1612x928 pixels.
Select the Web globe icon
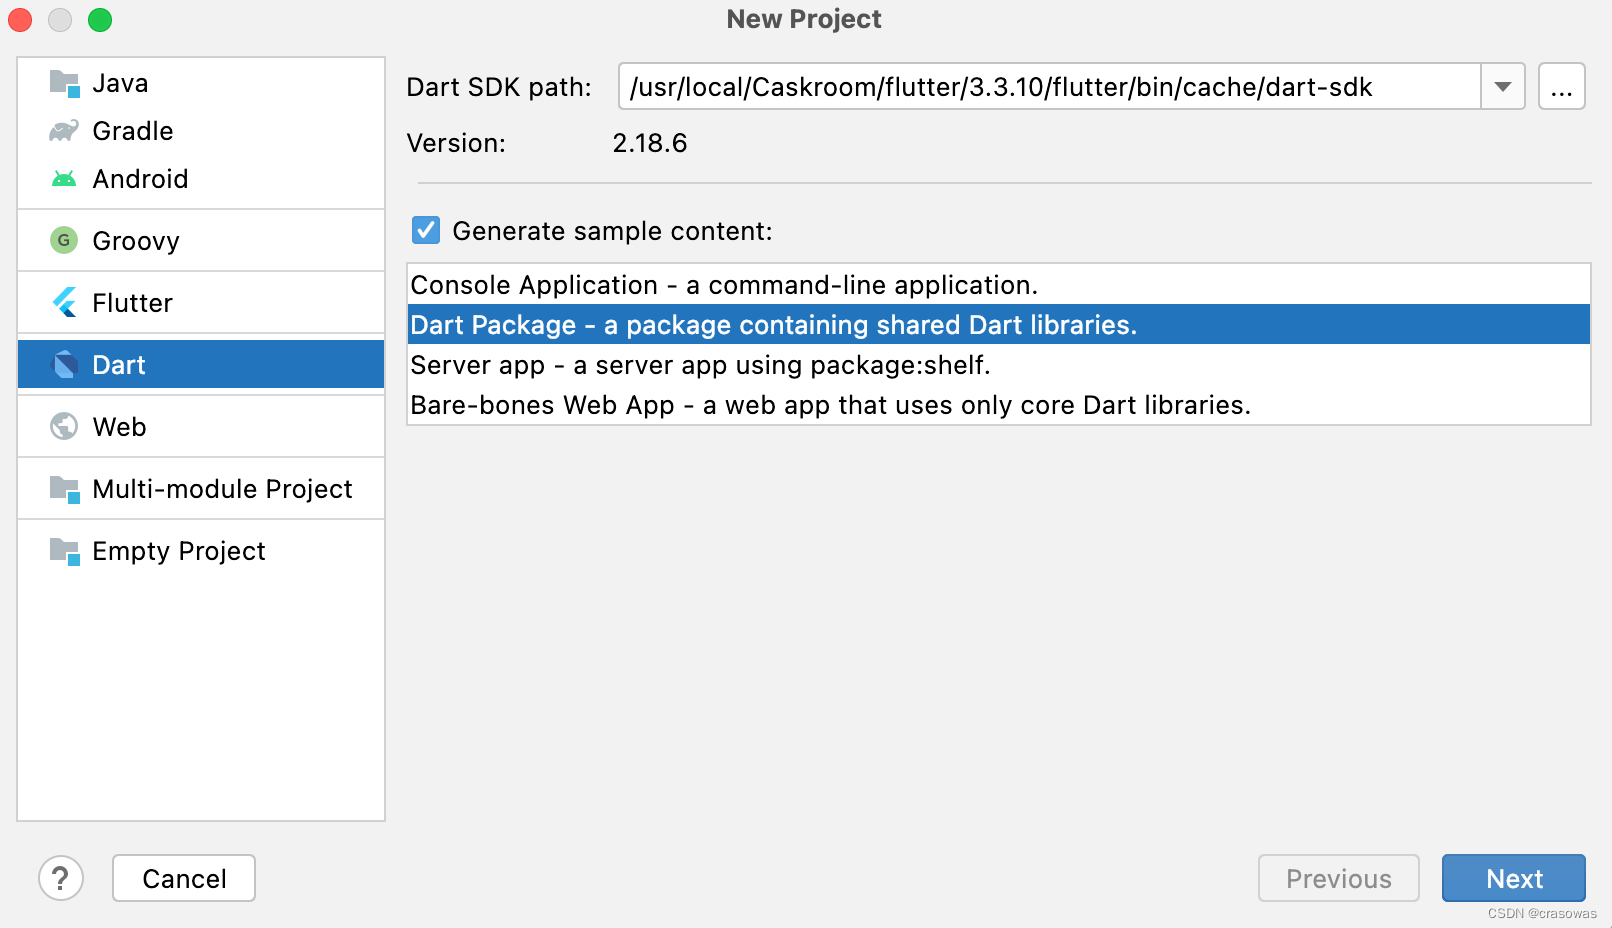(x=64, y=426)
